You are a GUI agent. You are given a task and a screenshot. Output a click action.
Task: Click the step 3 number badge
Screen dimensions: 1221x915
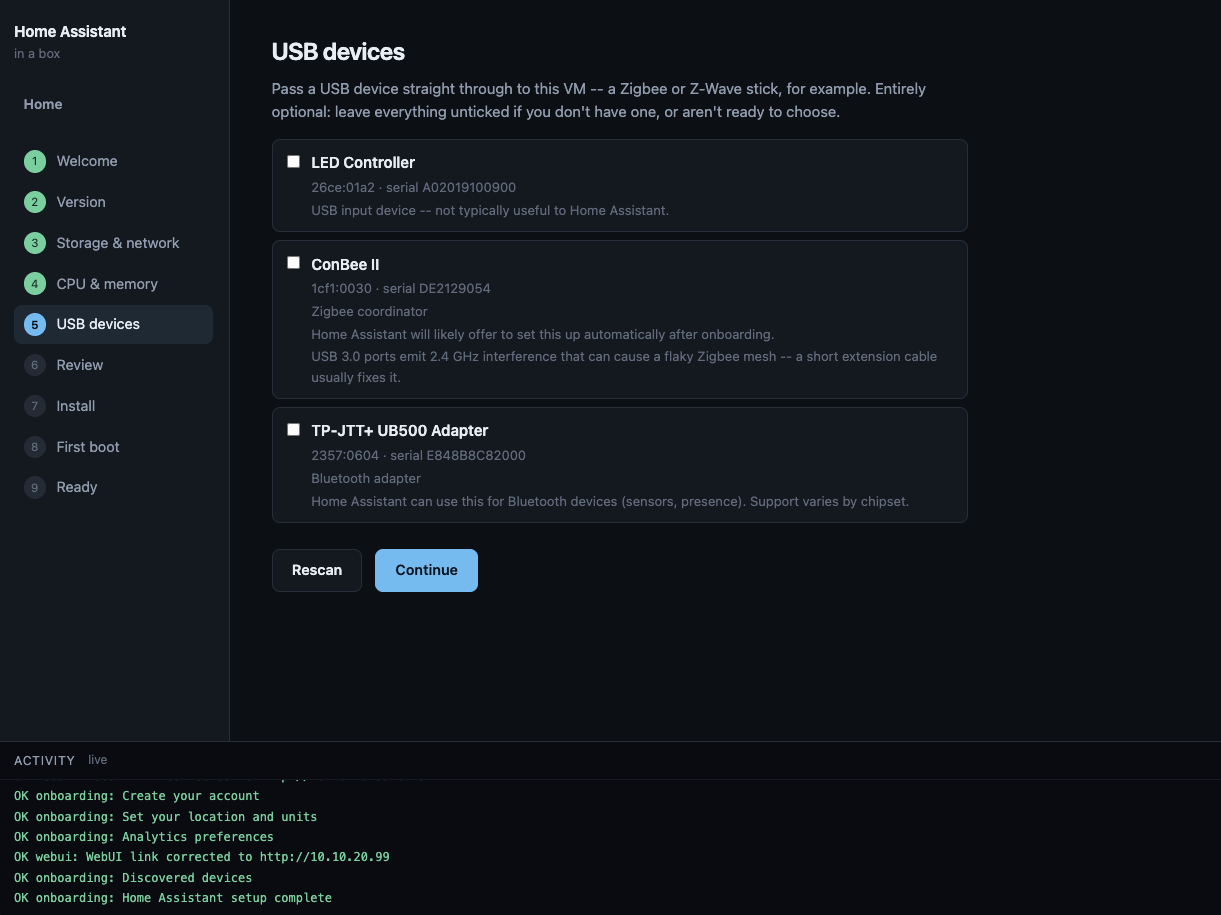pos(35,243)
